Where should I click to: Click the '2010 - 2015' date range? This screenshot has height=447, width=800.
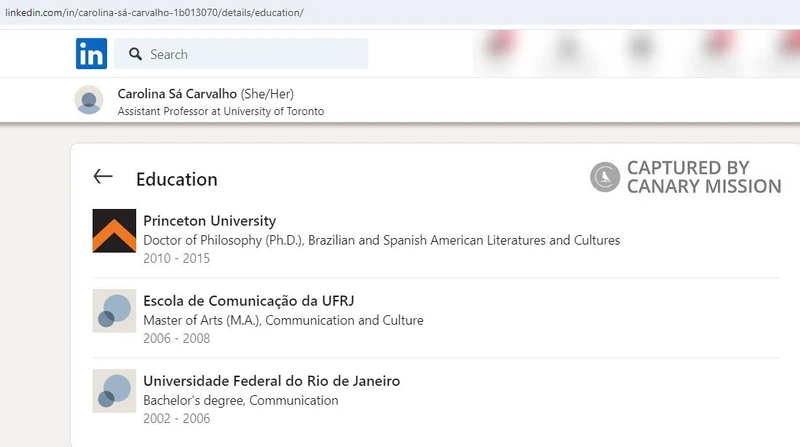(177, 258)
